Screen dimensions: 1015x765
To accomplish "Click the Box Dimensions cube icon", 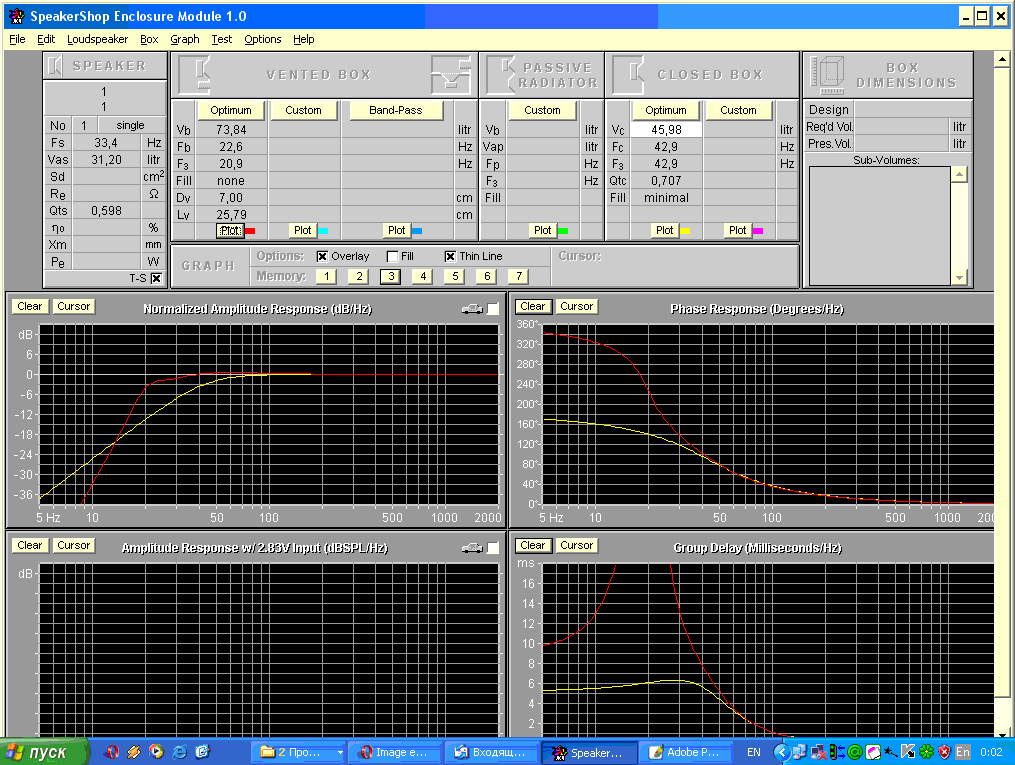I will [827, 74].
